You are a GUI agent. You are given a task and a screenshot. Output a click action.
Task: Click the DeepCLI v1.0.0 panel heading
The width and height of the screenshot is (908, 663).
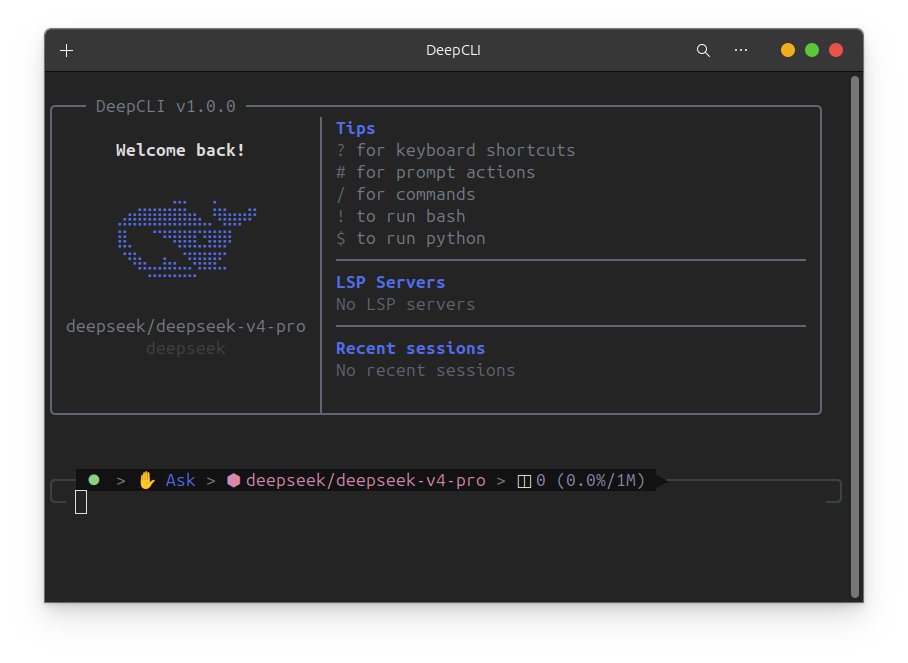[166, 107]
